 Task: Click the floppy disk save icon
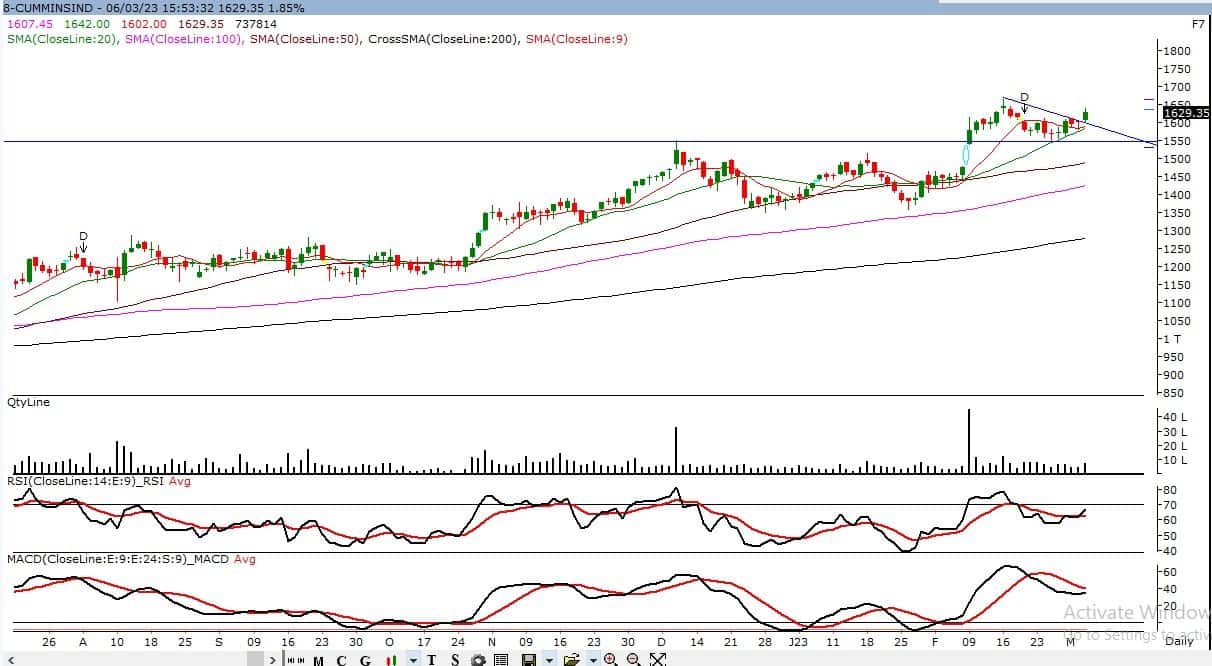click(x=528, y=659)
